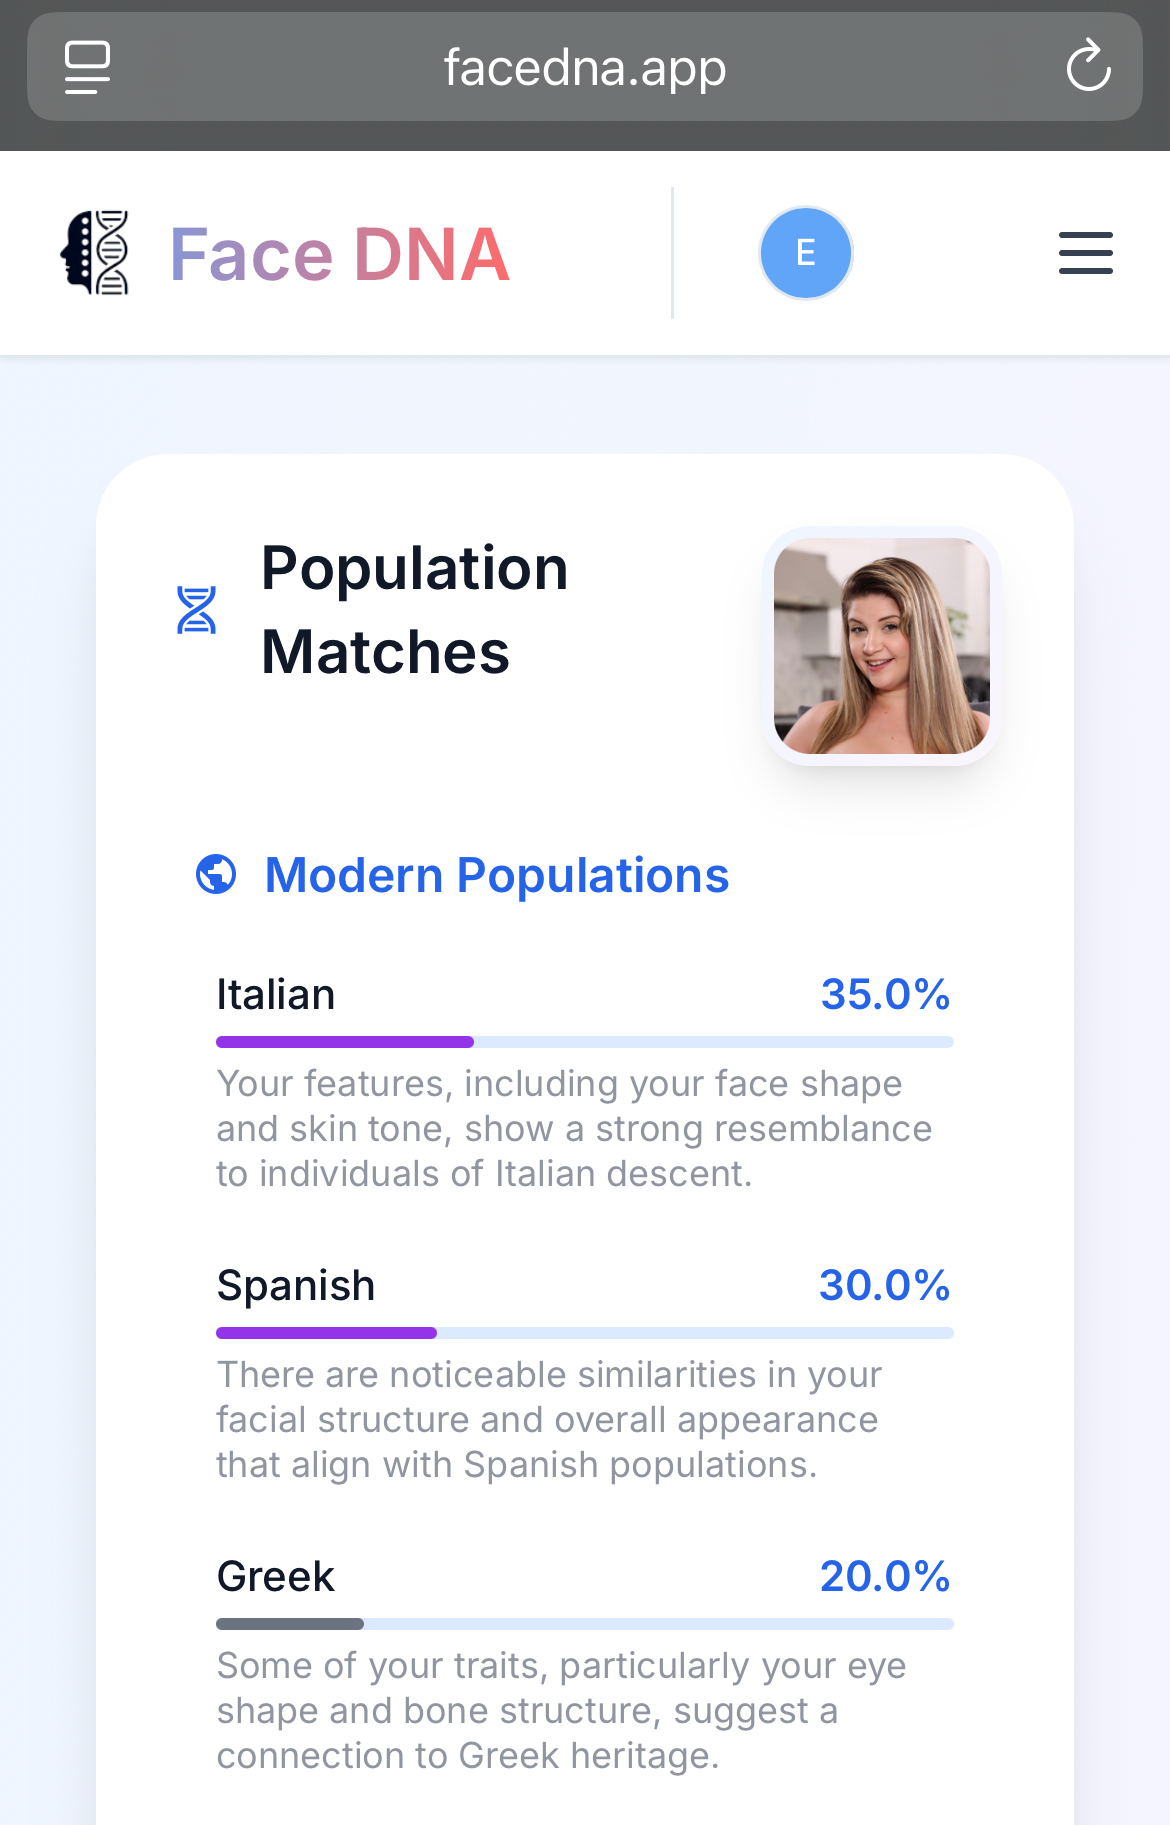This screenshot has width=1170, height=1825.
Task: Tap the facedna.app address field
Action: pos(585,67)
